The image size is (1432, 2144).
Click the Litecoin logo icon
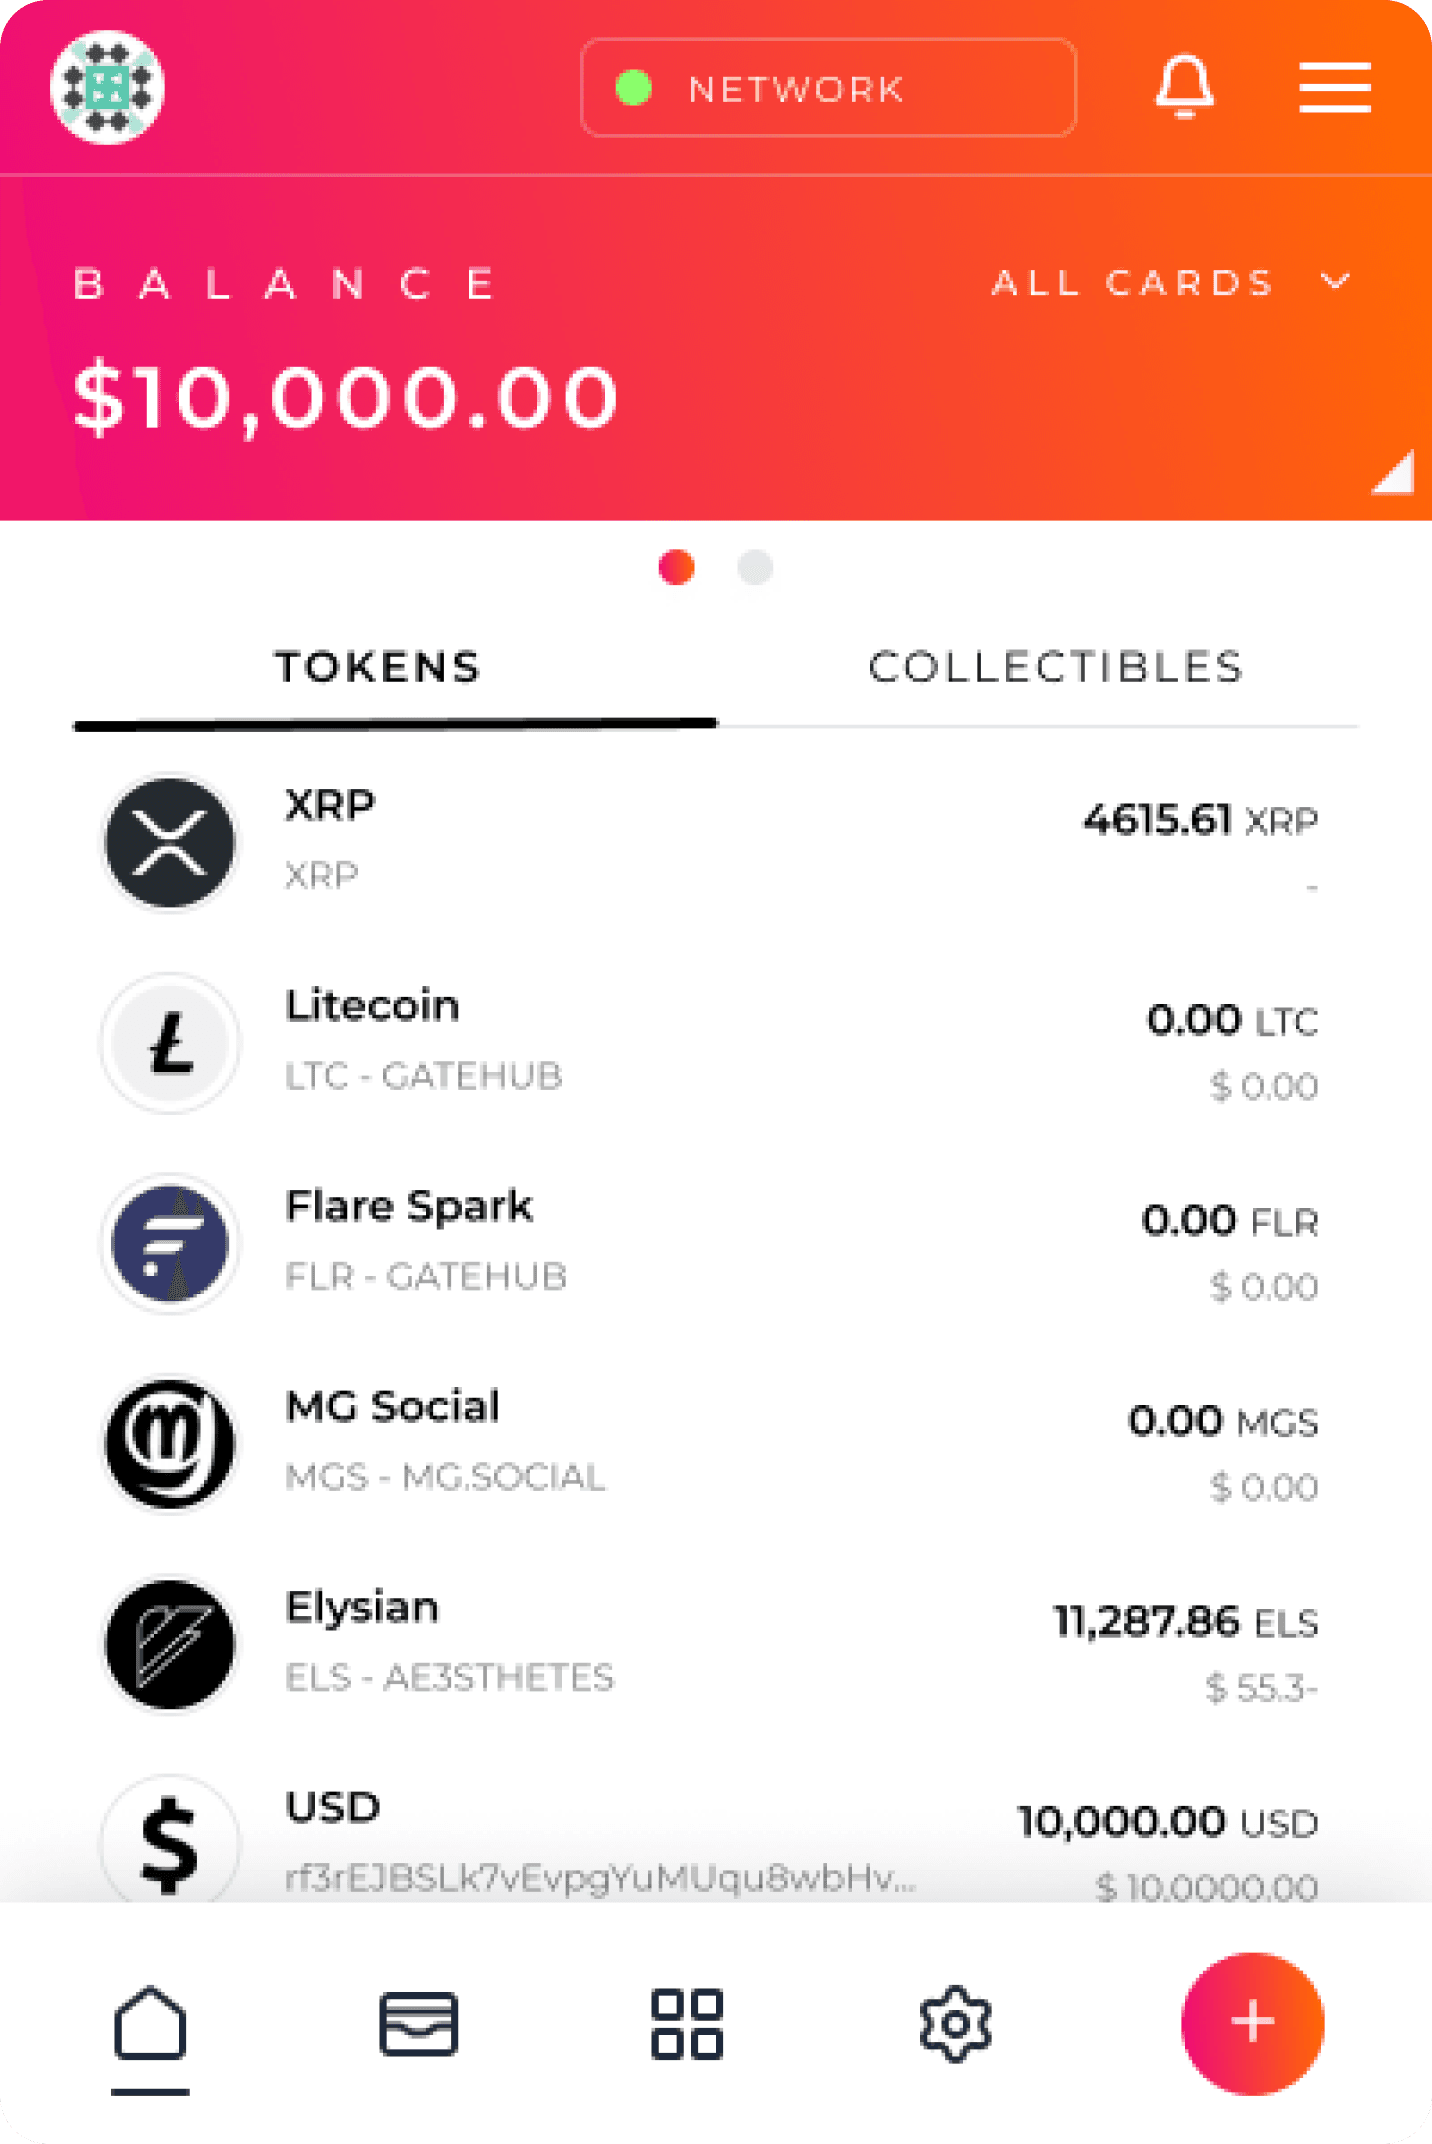coord(171,1043)
